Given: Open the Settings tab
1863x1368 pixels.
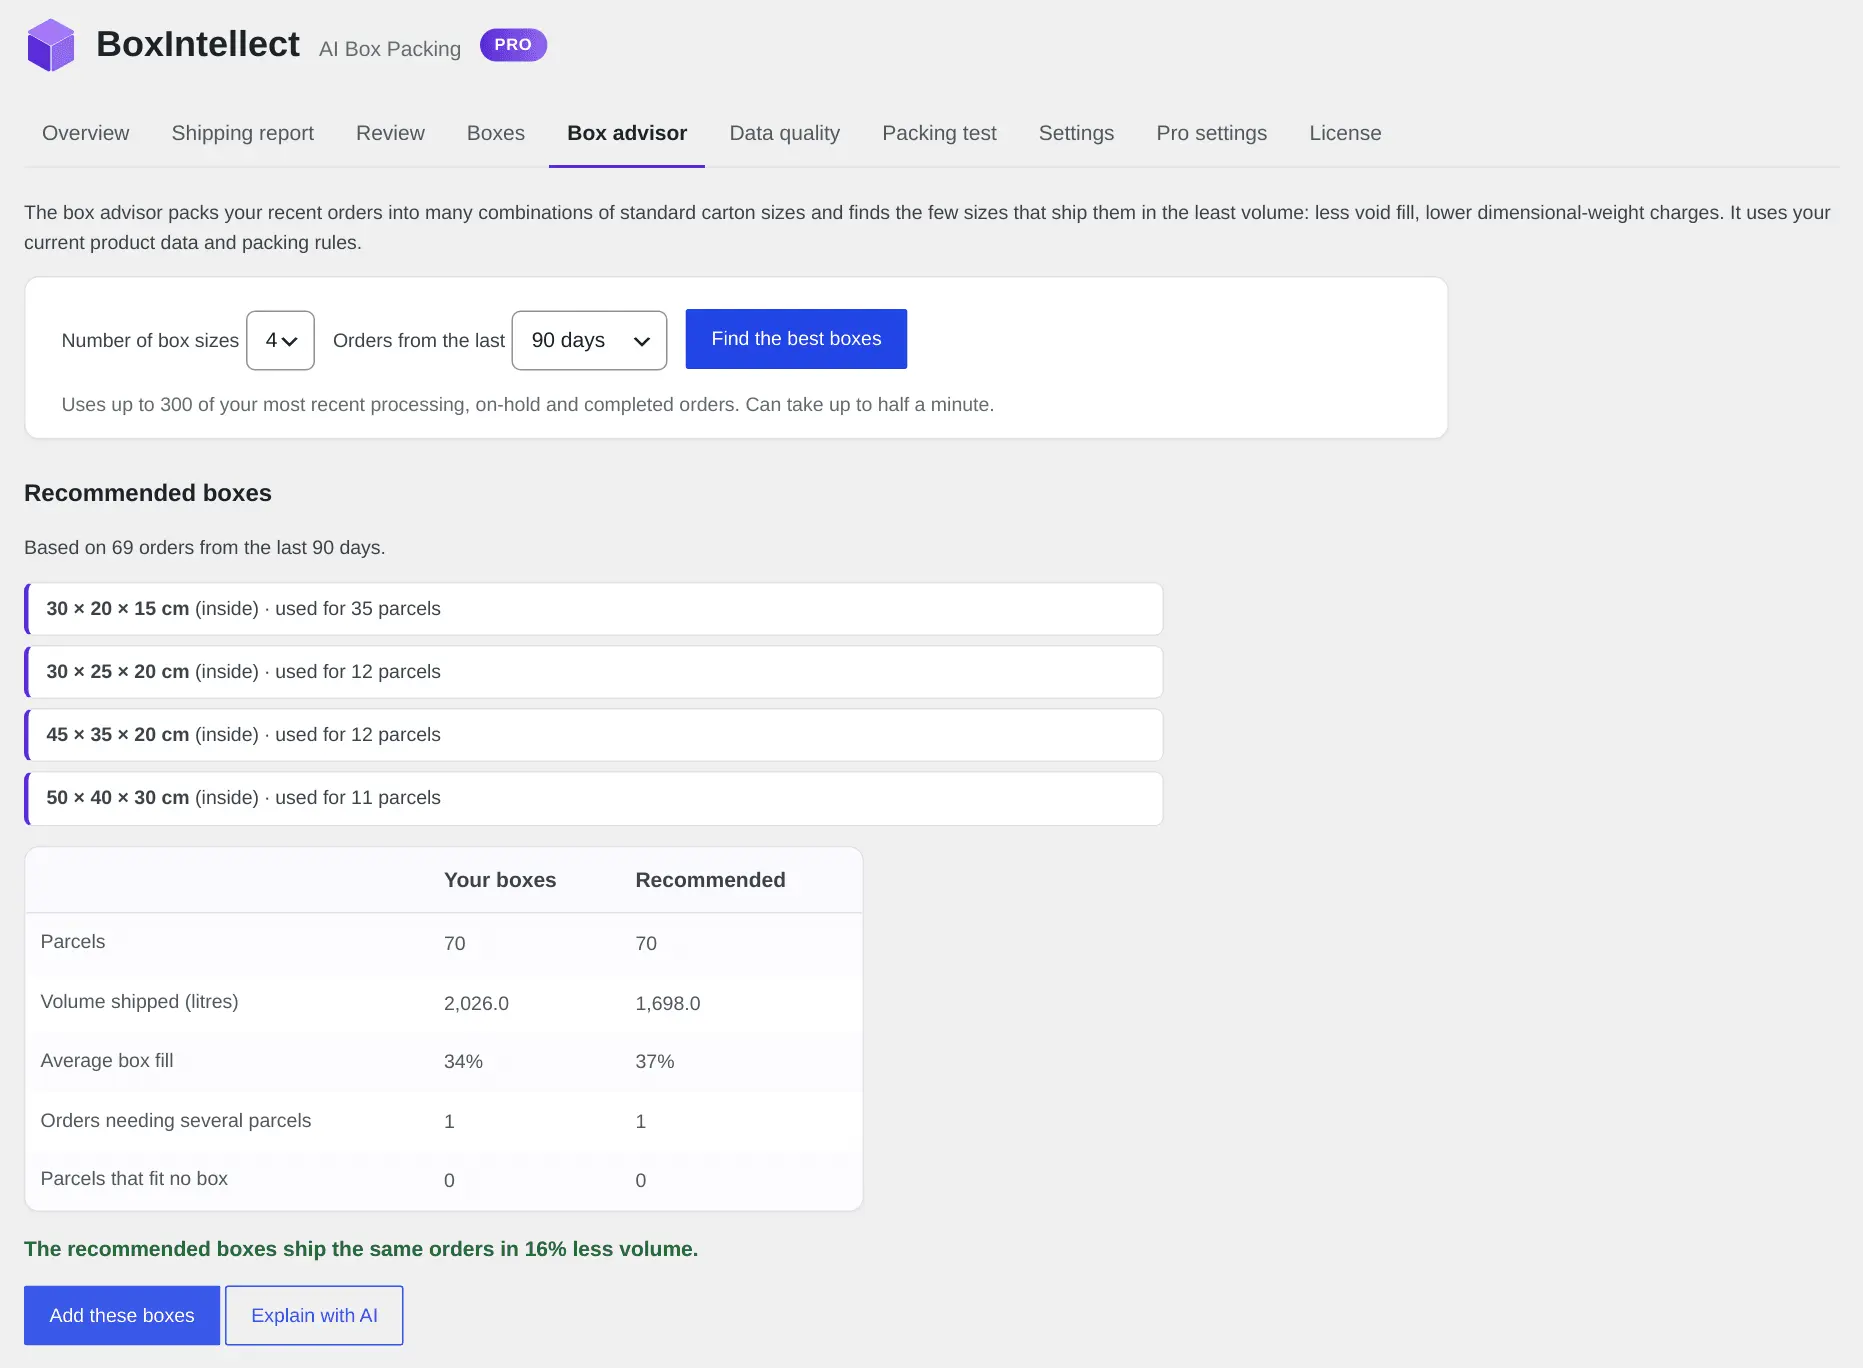Looking at the screenshot, I should (1076, 133).
